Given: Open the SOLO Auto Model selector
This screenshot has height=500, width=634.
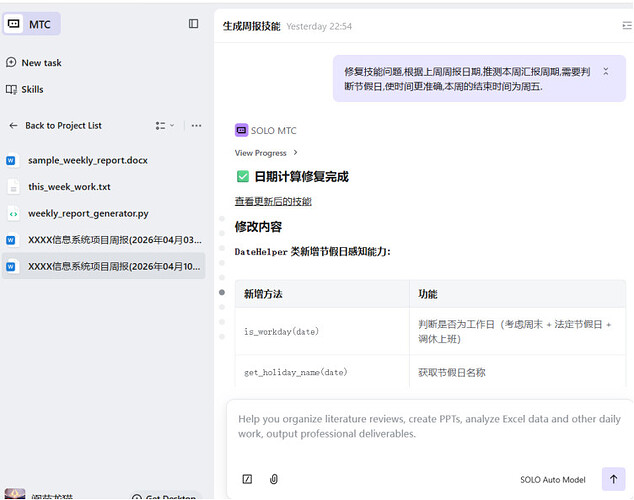Looking at the screenshot, I should 553,480.
